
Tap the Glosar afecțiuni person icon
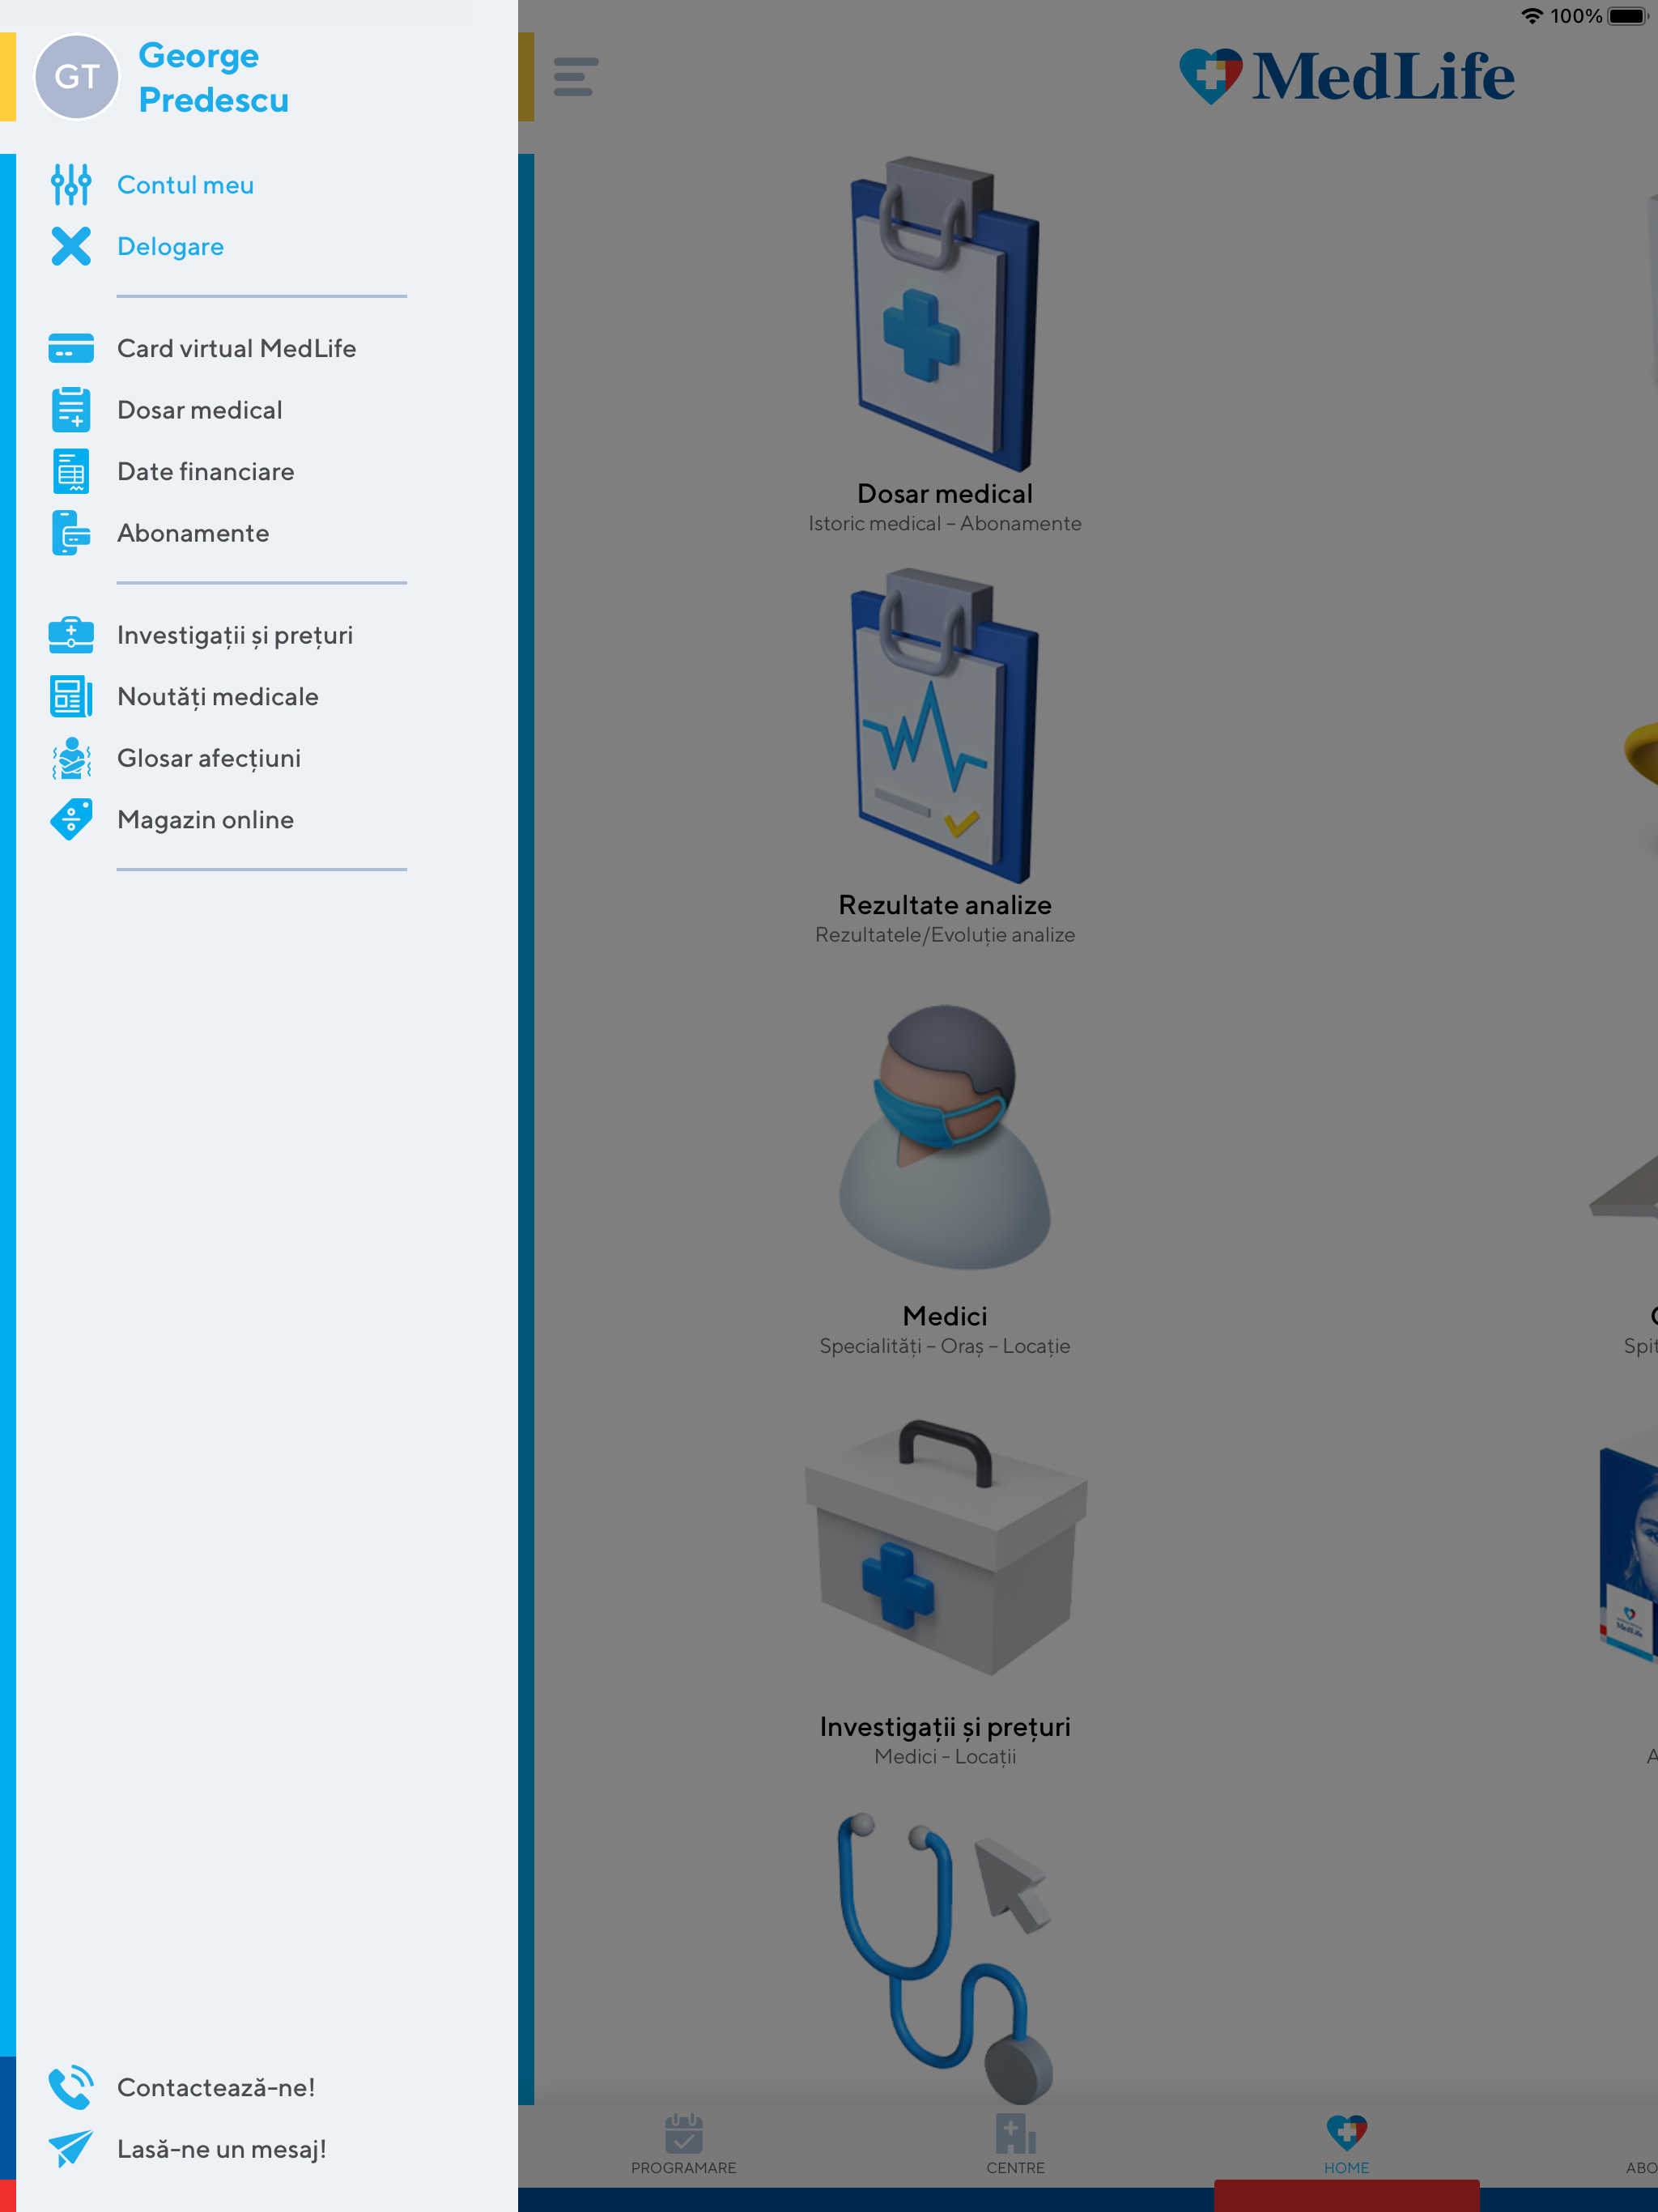click(x=70, y=758)
